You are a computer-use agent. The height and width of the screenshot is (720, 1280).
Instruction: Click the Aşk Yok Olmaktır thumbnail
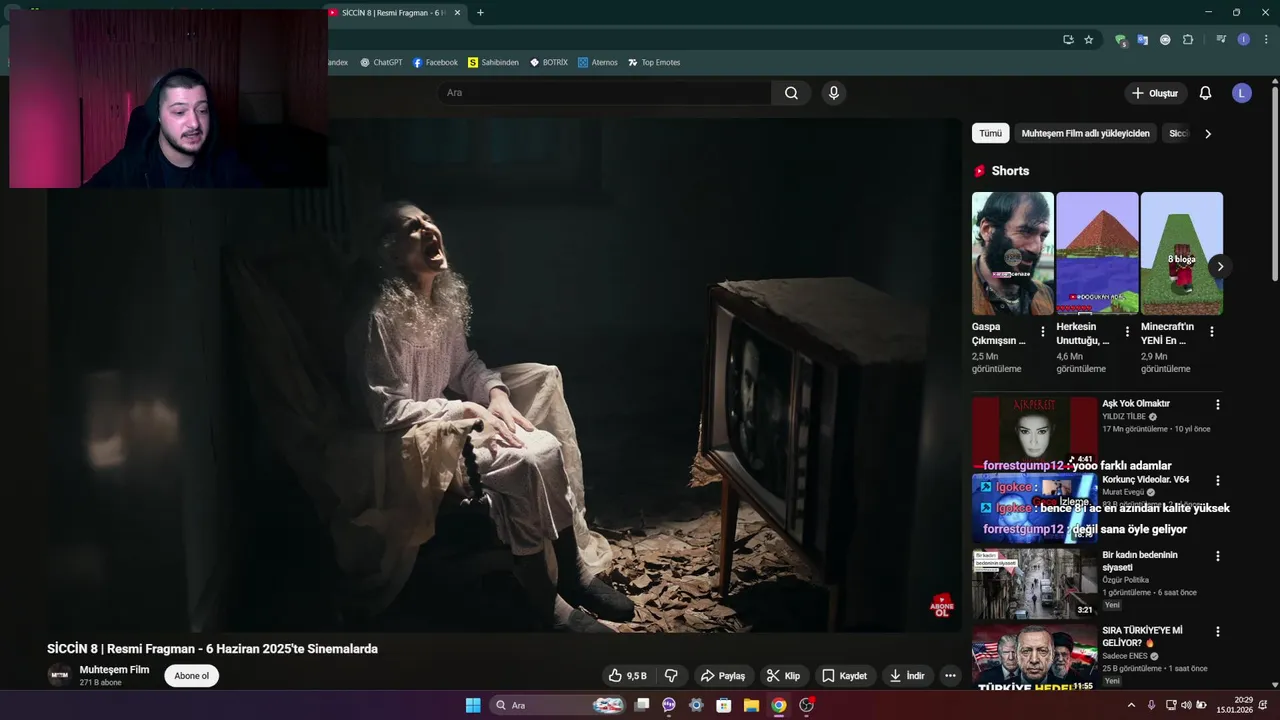[1034, 432]
